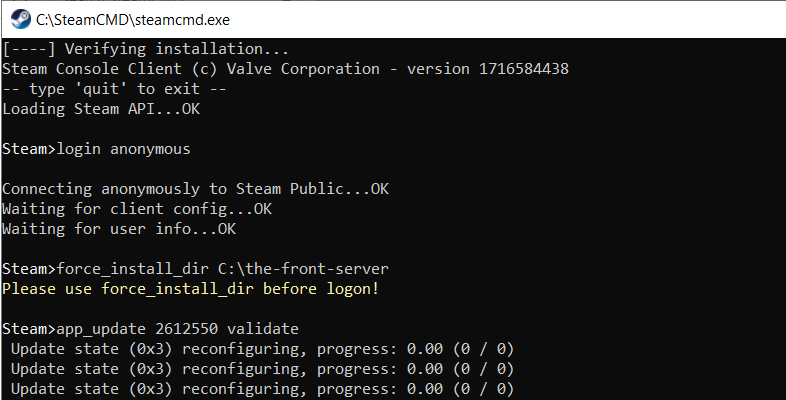Click the 'Waiting for client config' line
Screen dimensions: 786x400
tap(137, 209)
